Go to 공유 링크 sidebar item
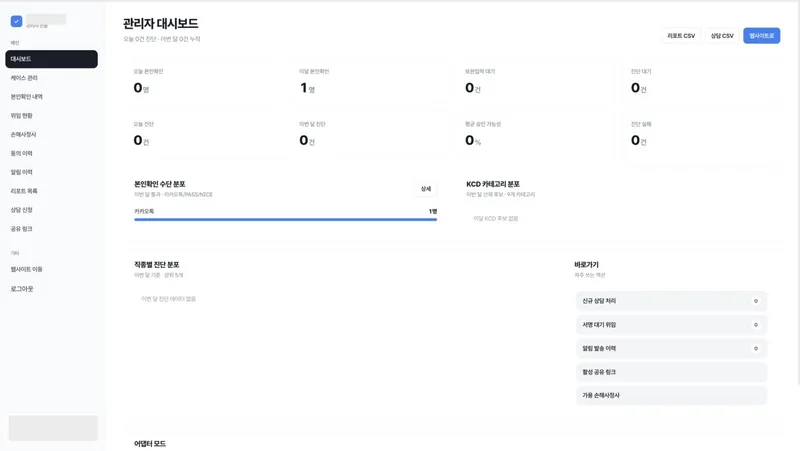The height and width of the screenshot is (451, 800). (x=52, y=229)
